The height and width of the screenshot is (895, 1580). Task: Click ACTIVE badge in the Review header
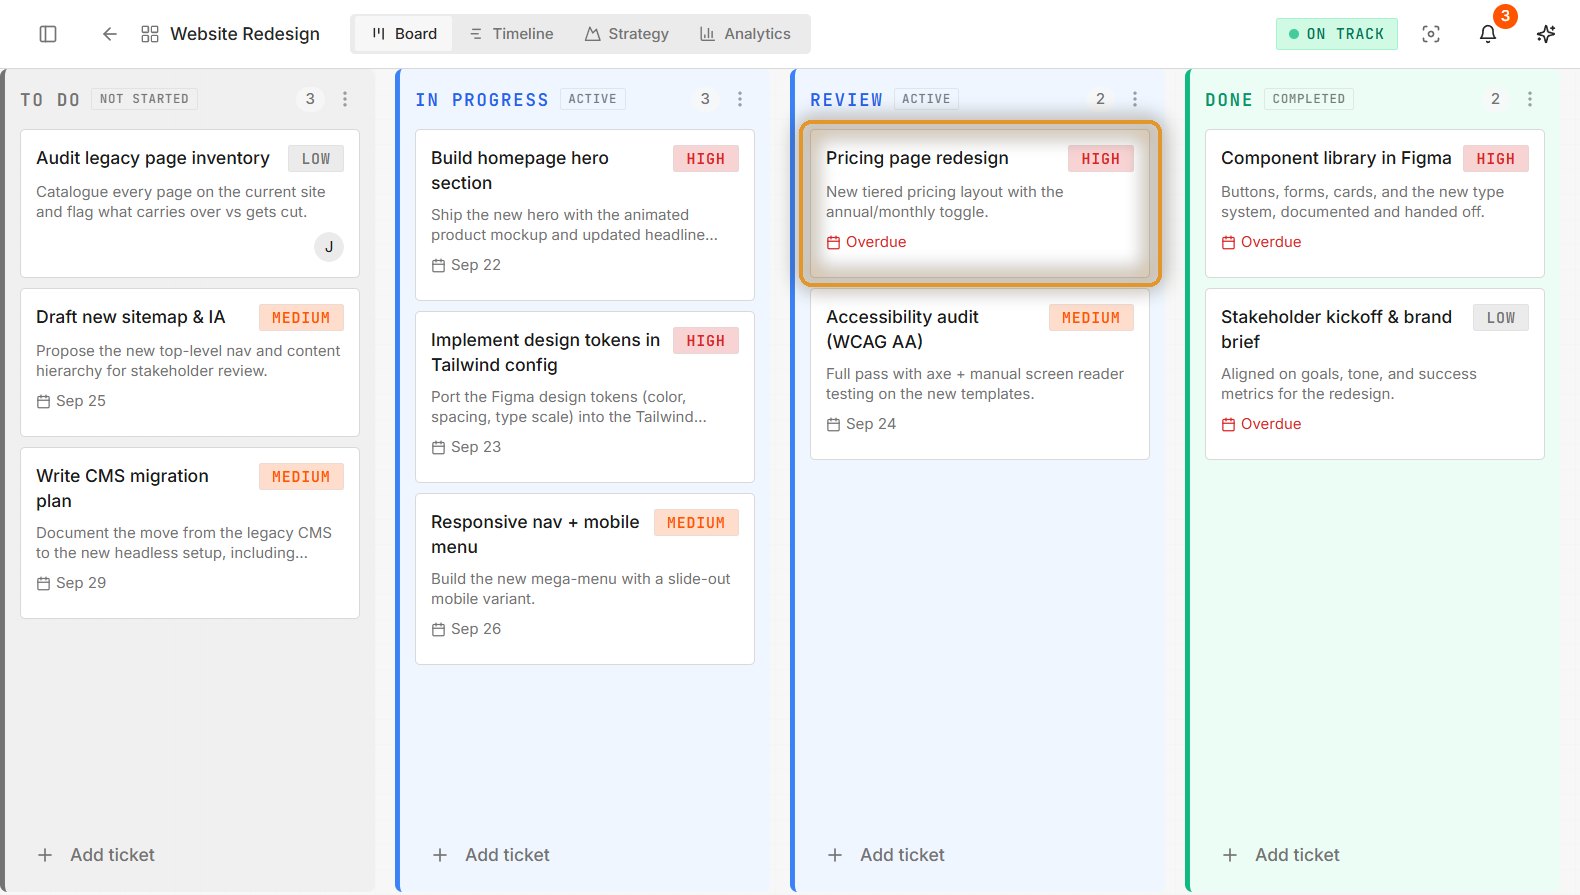tap(927, 99)
